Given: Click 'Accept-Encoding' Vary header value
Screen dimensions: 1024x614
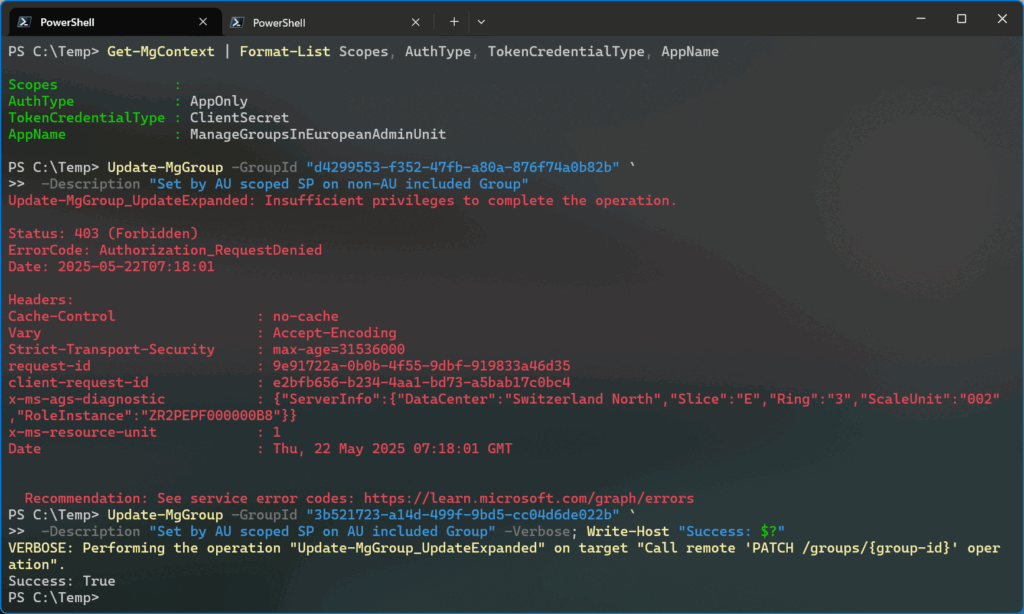Looking at the screenshot, I should pos(334,333).
